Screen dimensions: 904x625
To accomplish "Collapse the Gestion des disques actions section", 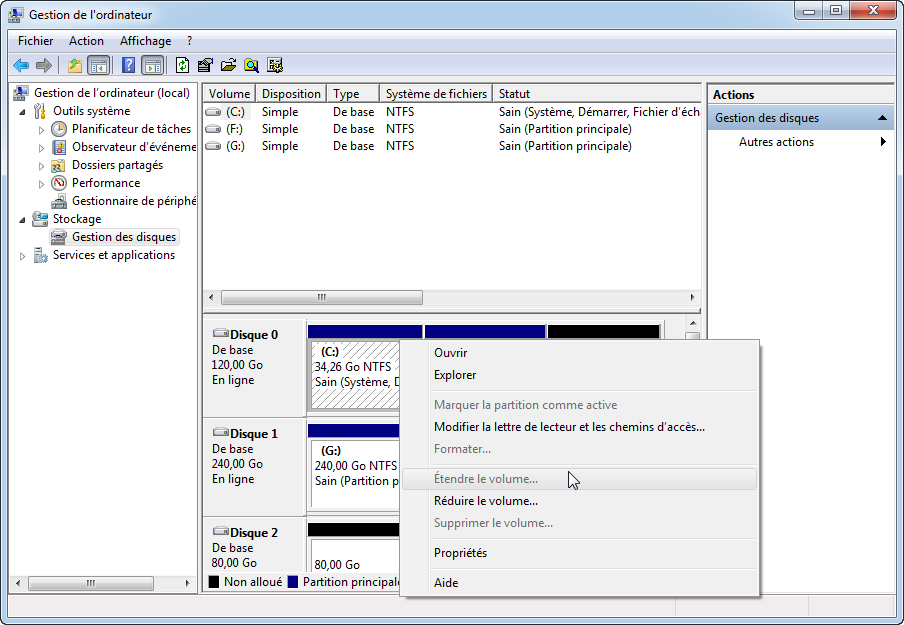I will point(882,118).
